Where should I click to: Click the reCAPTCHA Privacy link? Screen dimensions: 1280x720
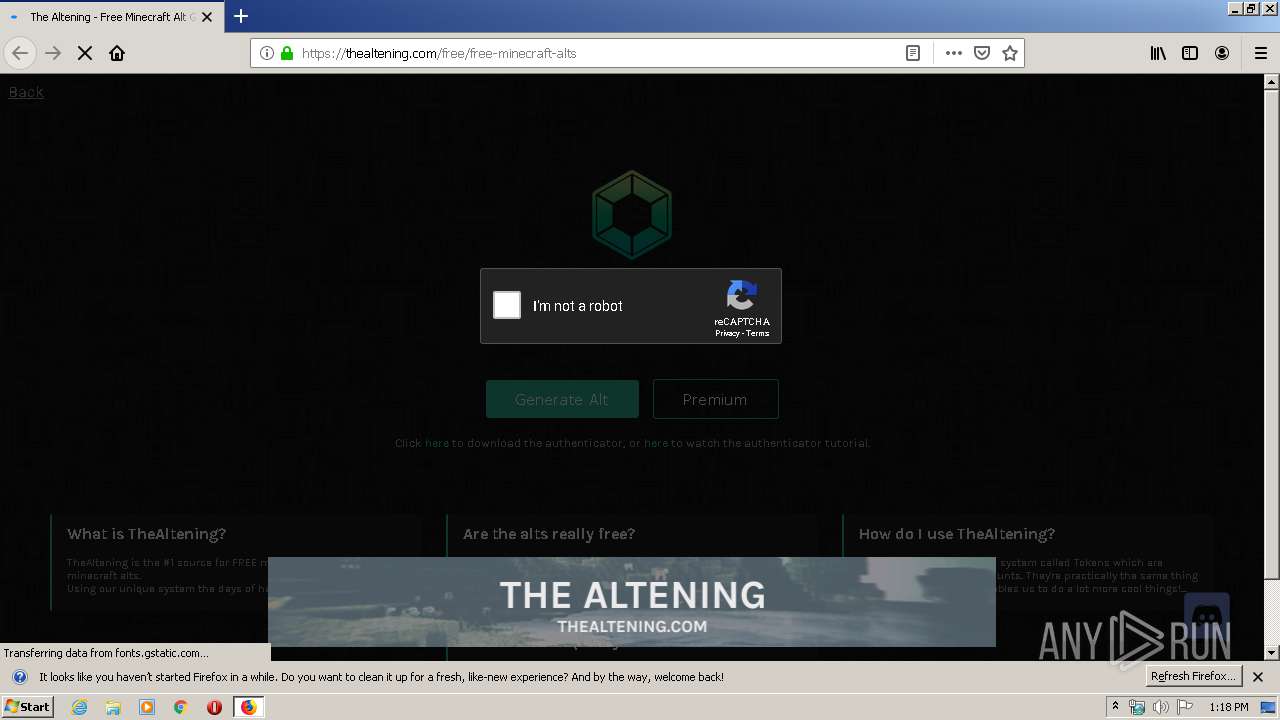click(727, 333)
